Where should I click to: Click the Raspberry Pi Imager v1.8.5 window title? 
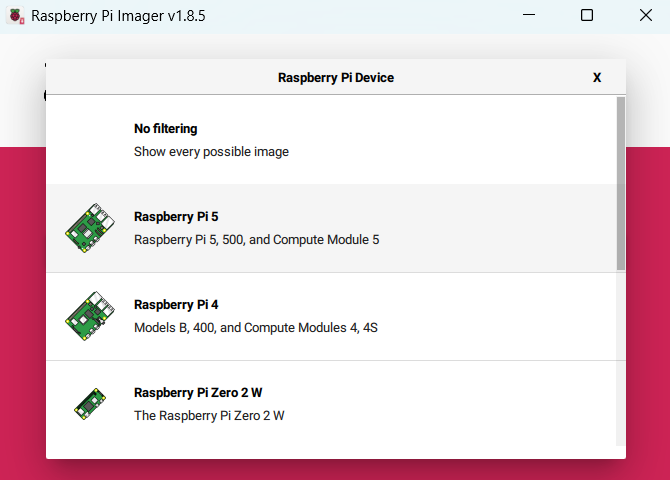coord(118,16)
